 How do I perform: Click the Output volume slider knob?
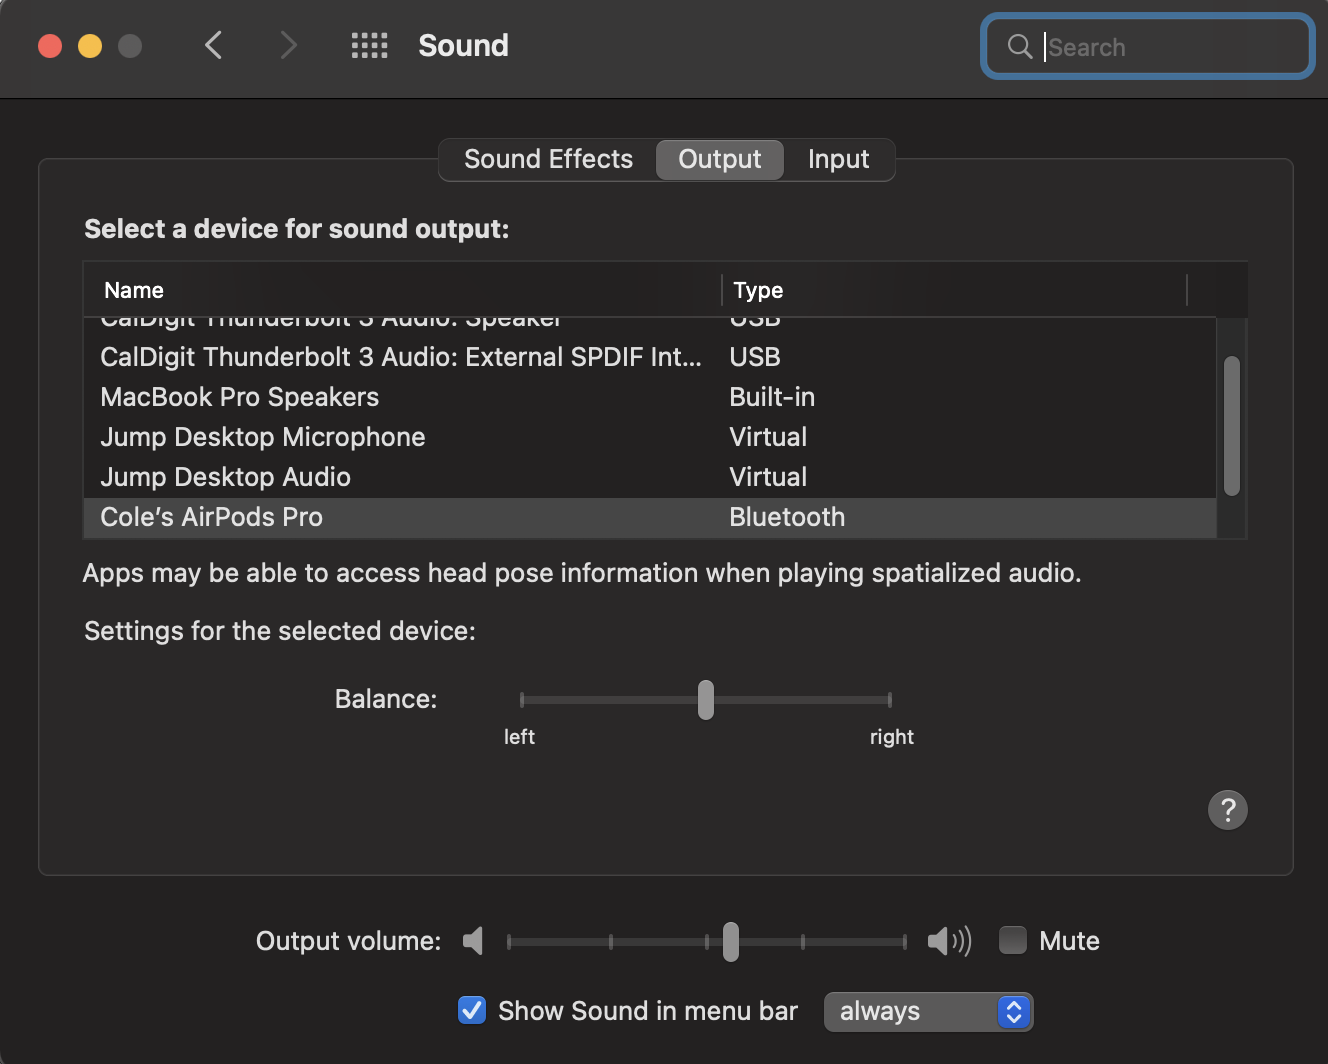click(731, 942)
